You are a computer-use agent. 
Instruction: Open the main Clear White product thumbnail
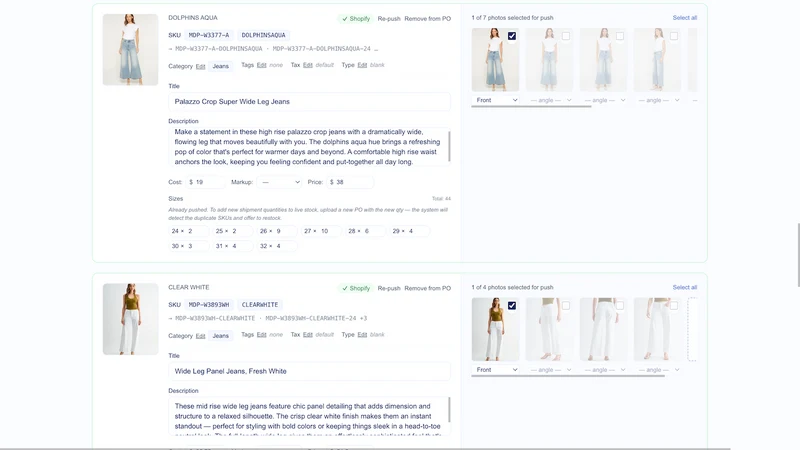click(x=131, y=319)
